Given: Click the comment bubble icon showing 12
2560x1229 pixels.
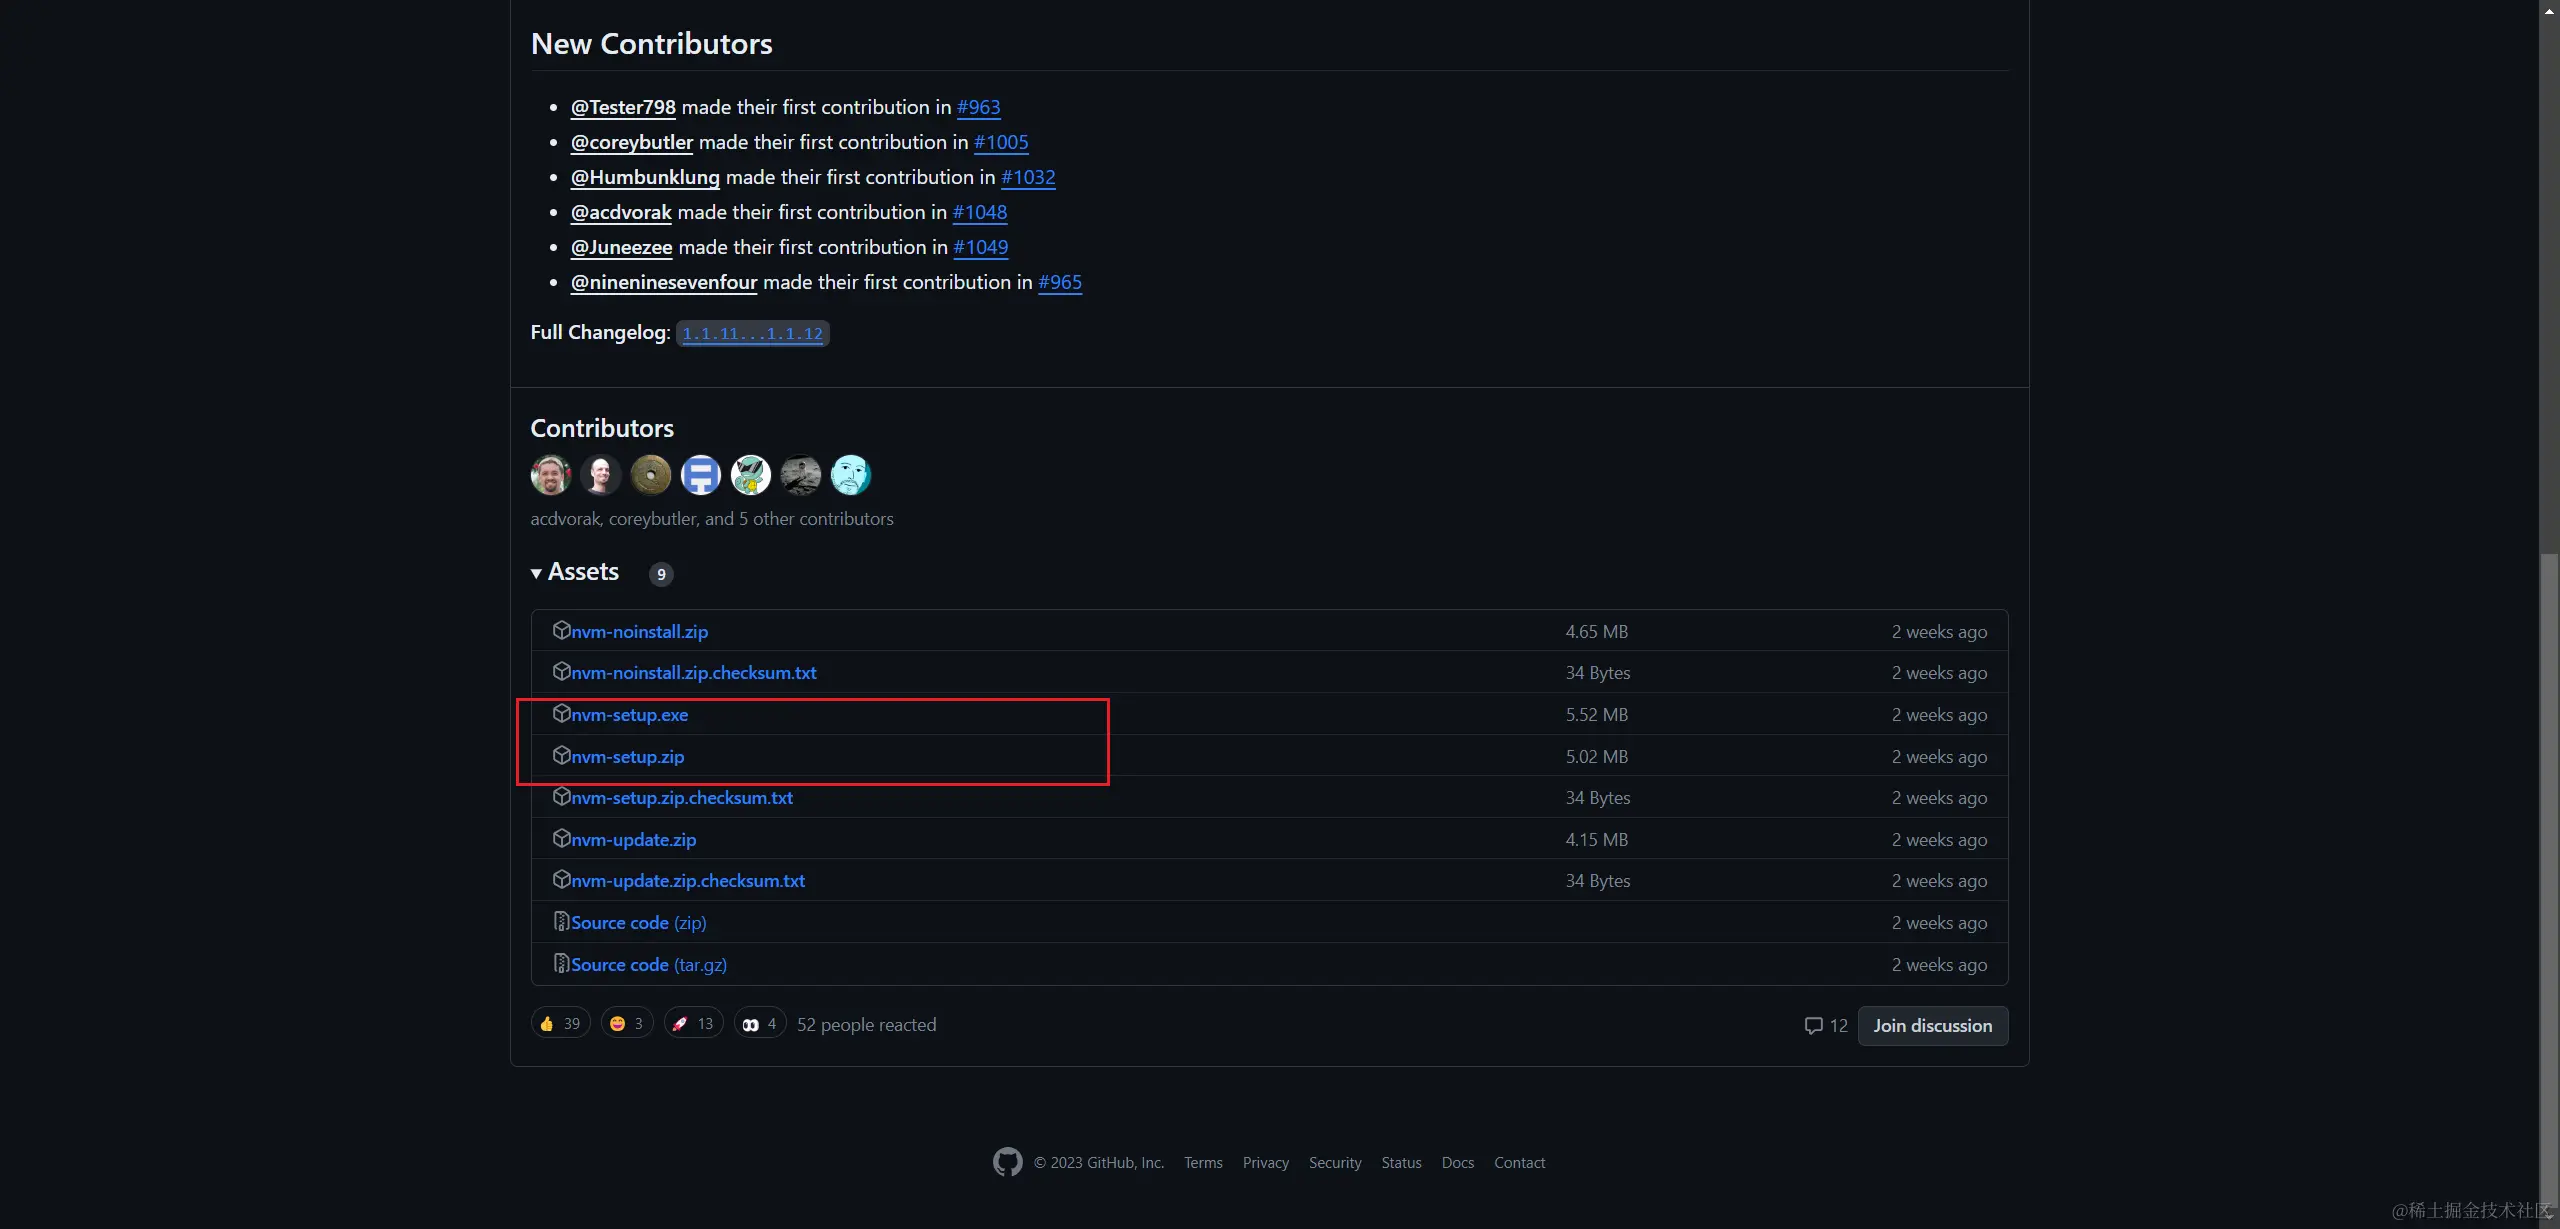Looking at the screenshot, I should pos(1813,1026).
